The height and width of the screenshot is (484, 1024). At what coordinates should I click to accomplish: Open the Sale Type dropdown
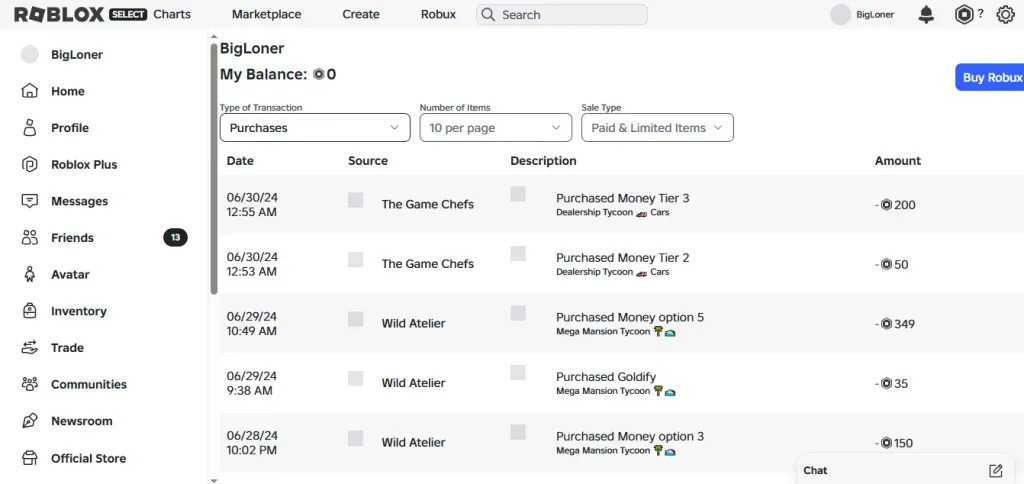click(657, 127)
